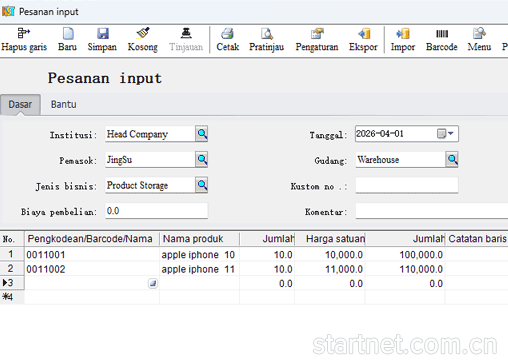Switch to the Bantu tab
This screenshot has width=508, height=361.
63,104
